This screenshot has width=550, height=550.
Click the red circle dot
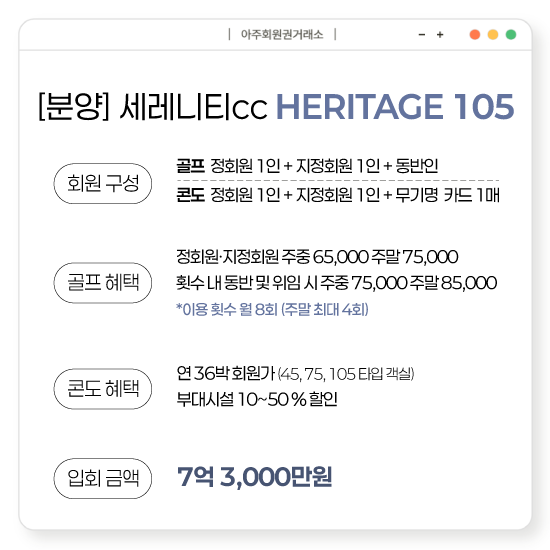tap(475, 34)
